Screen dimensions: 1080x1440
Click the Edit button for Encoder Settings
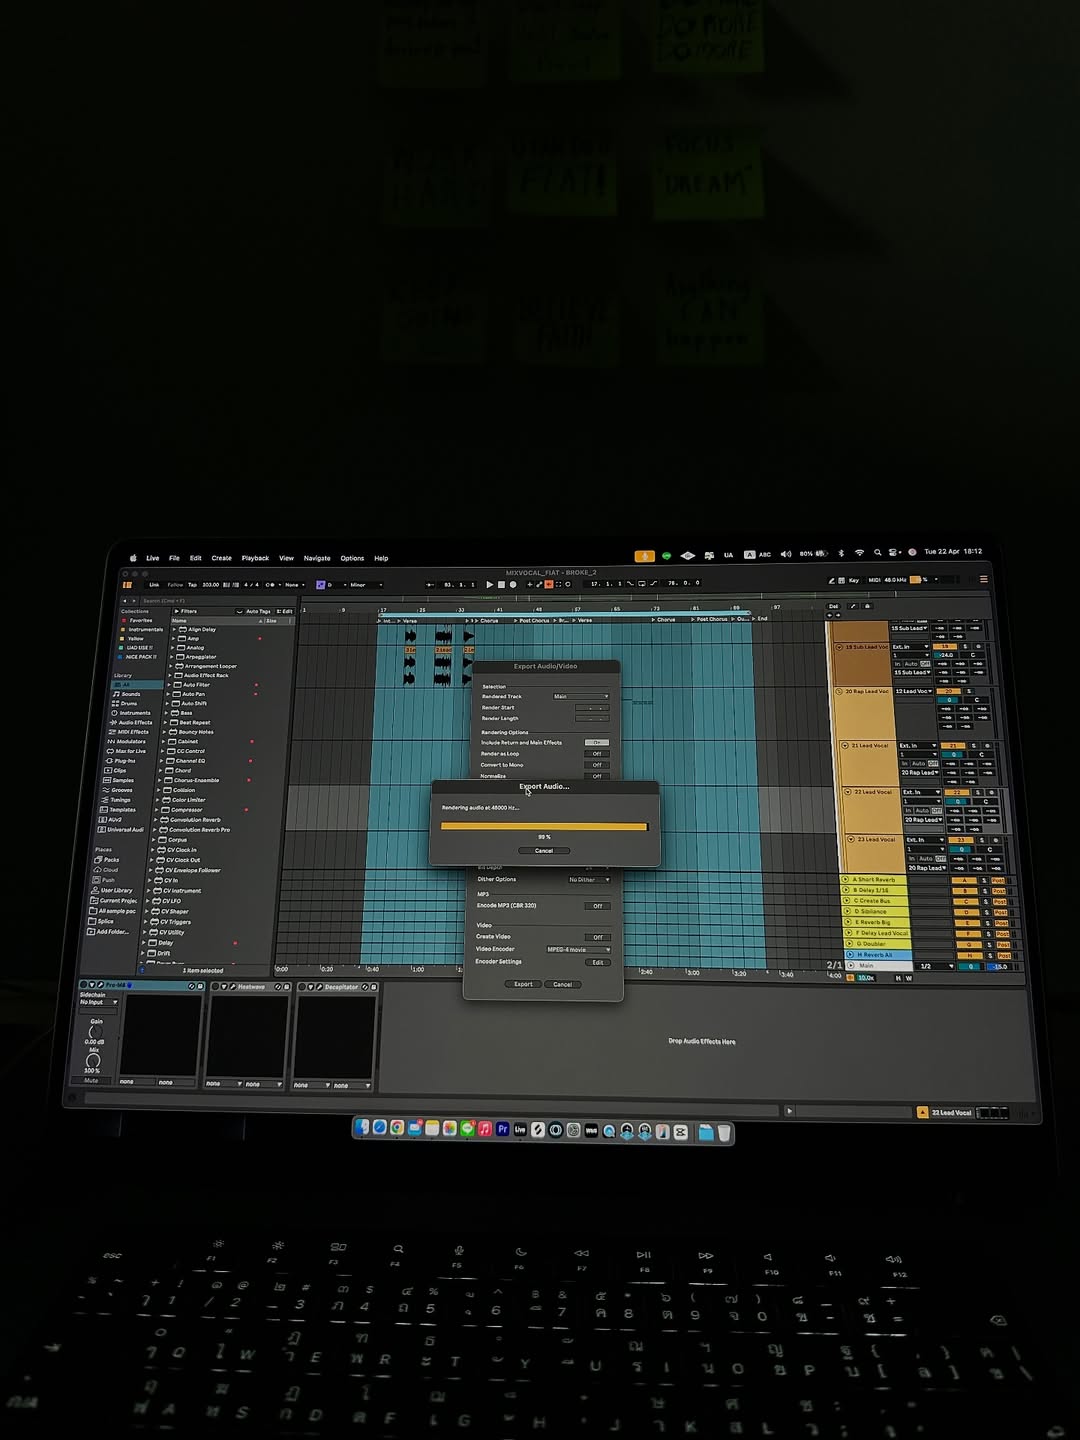tap(597, 962)
